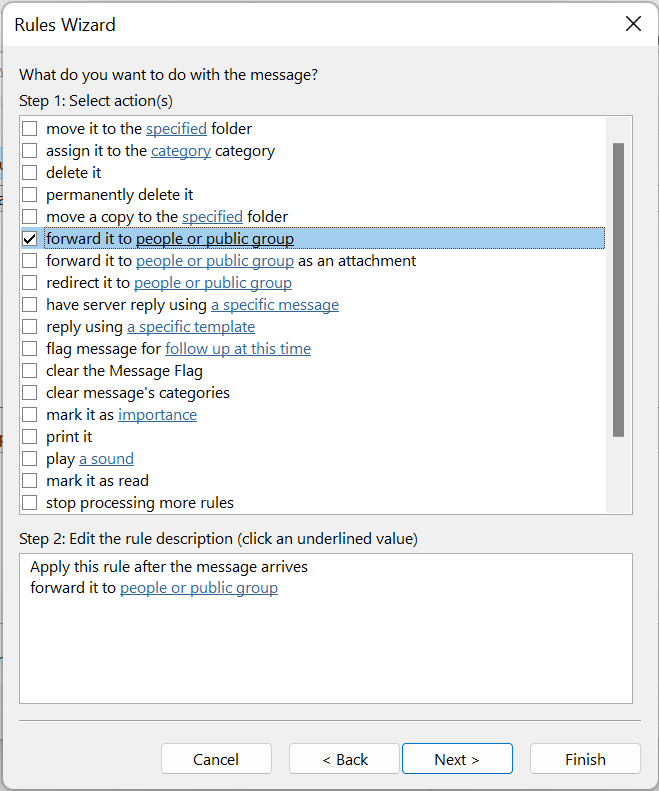Click 'people or public group' in rule description
The image size is (659, 791).
(199, 588)
